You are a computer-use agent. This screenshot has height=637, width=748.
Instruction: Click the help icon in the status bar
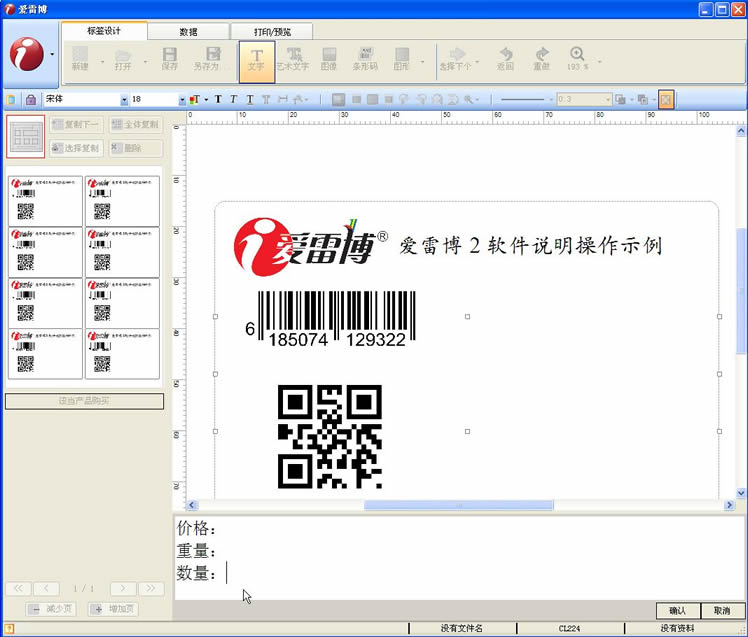[x=9, y=629]
